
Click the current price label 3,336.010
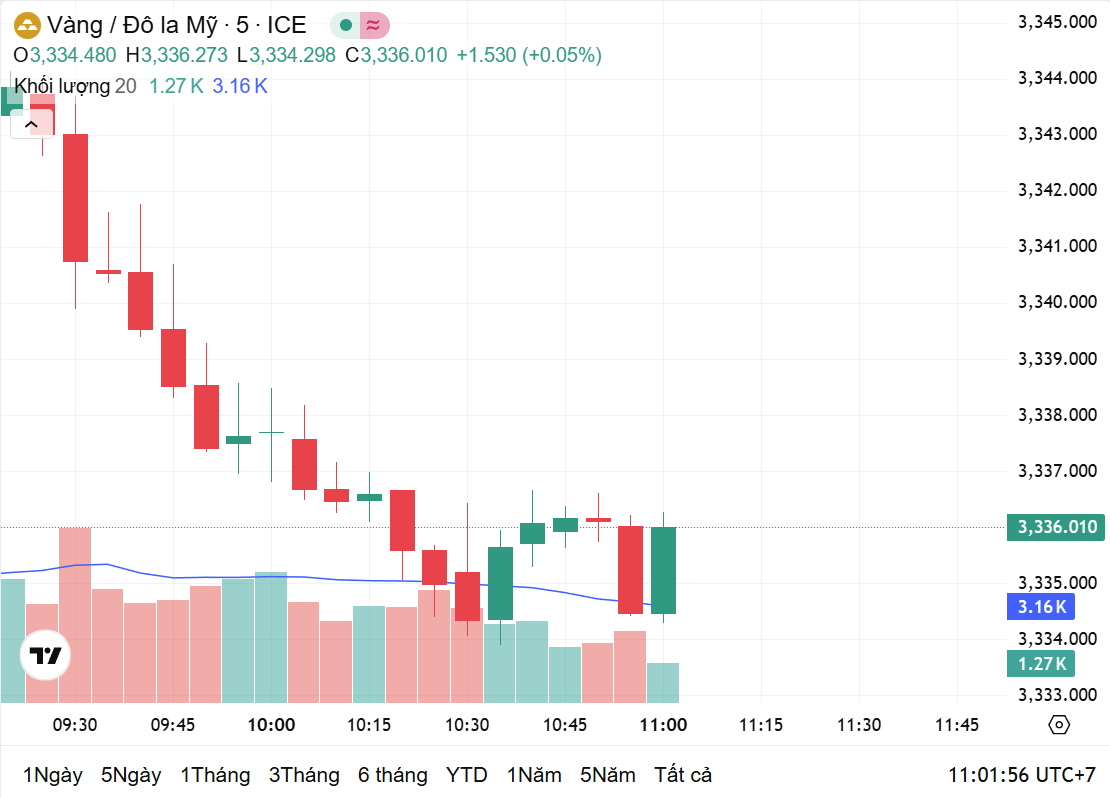pos(1056,527)
